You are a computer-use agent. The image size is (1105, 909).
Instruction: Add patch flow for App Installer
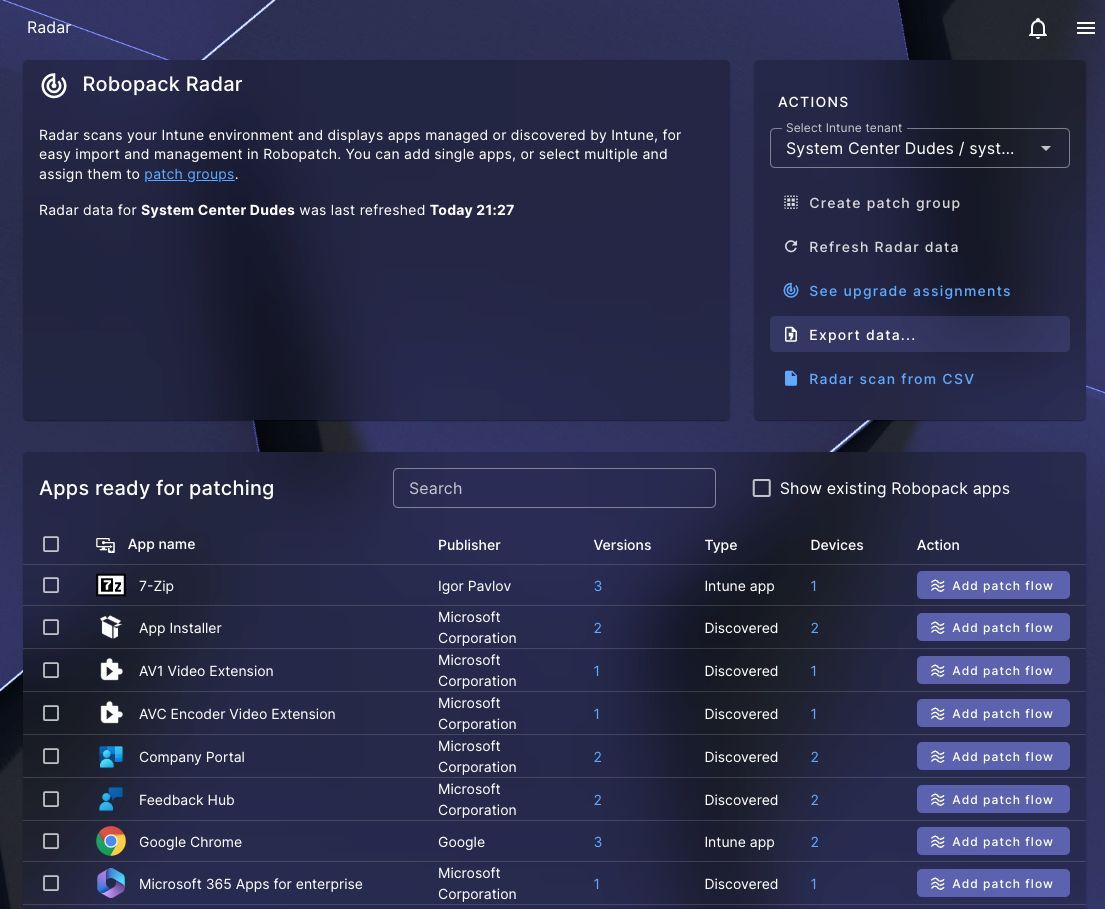992,627
